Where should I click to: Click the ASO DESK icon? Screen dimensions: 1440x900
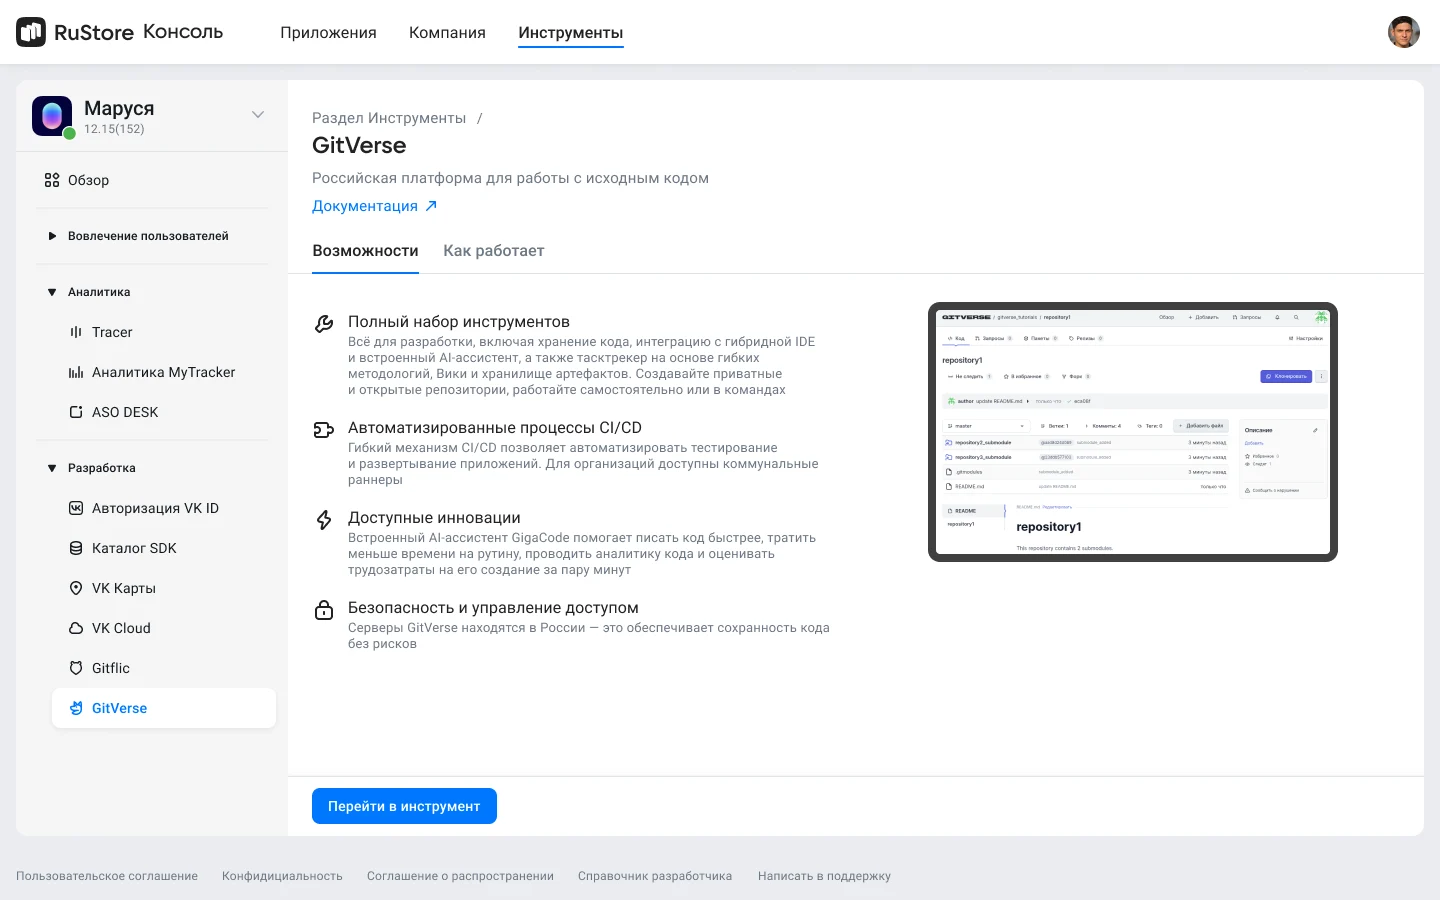tap(76, 412)
